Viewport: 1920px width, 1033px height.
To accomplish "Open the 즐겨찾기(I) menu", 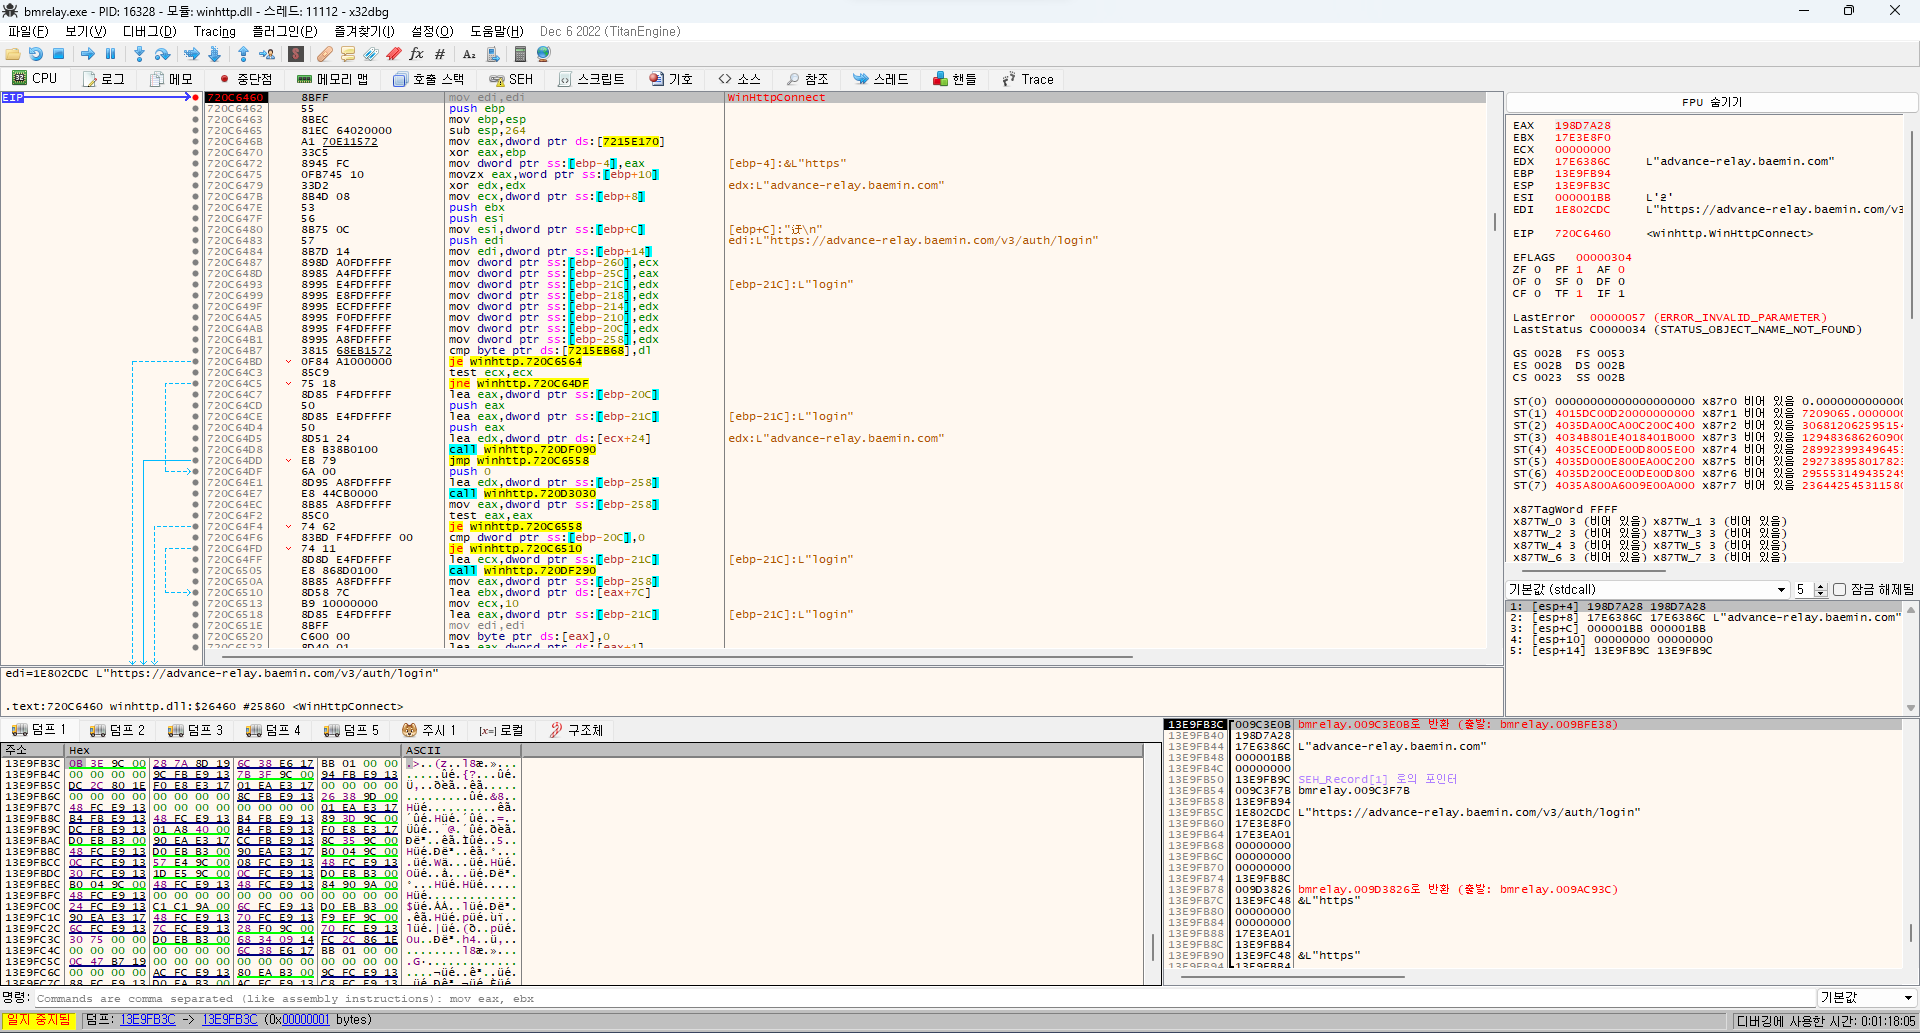I will 364,31.
